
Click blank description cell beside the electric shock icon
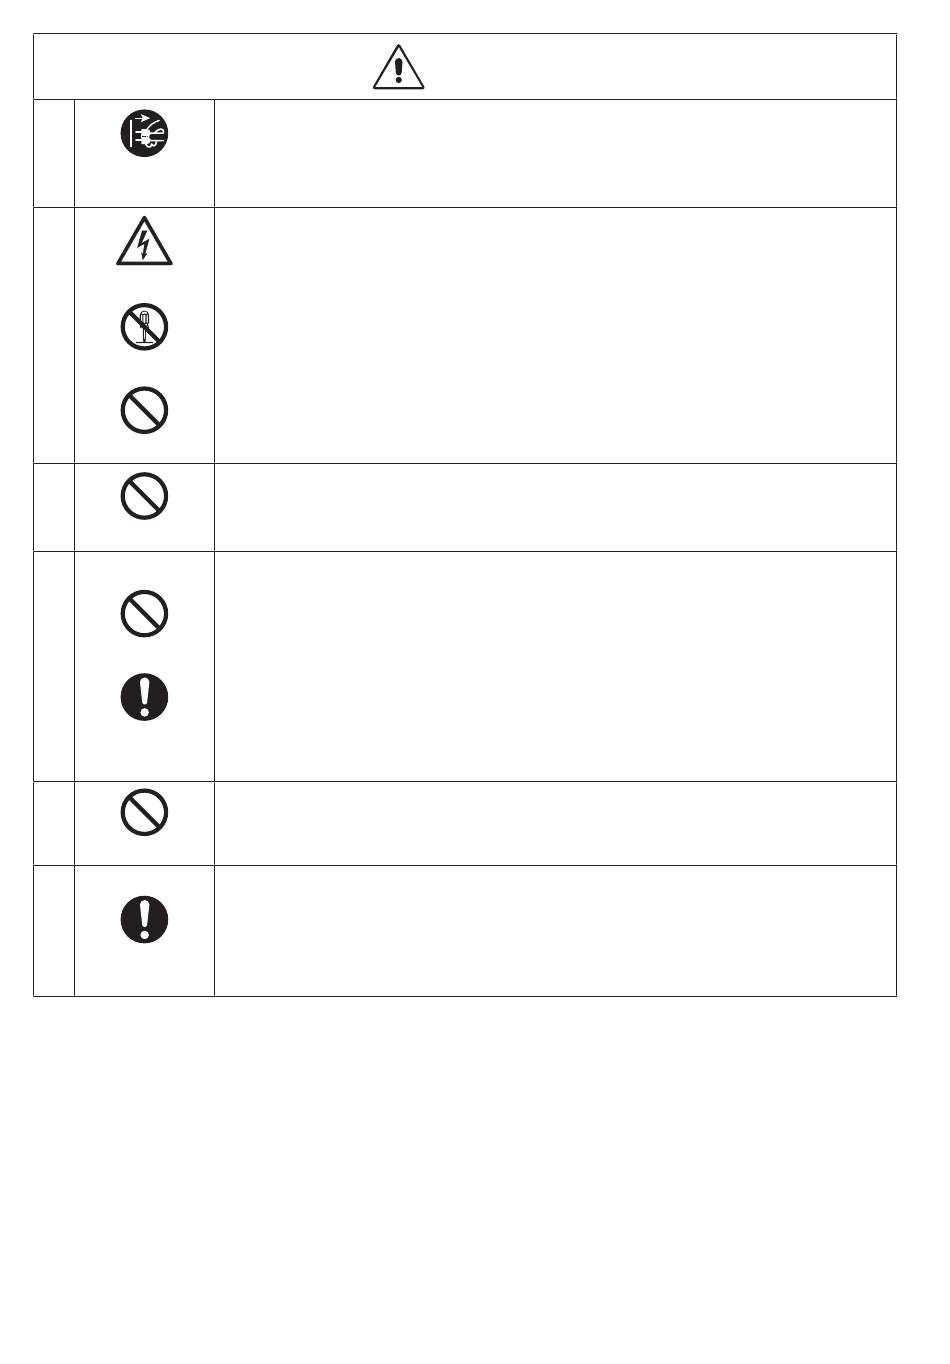click(555, 335)
